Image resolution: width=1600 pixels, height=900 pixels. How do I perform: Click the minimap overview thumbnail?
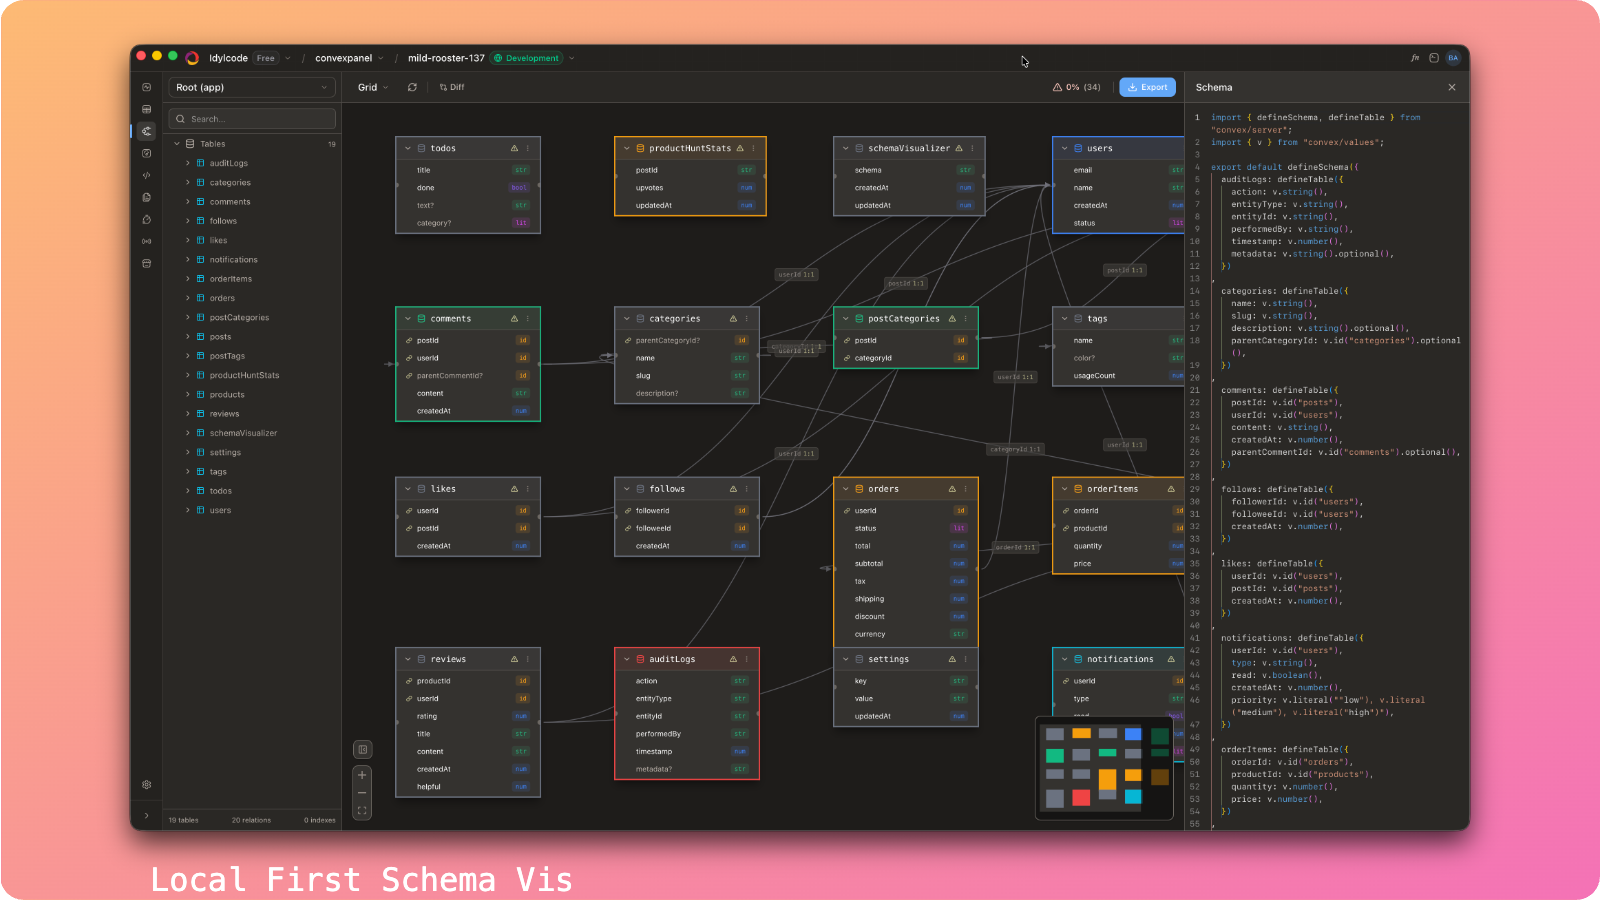1104,769
